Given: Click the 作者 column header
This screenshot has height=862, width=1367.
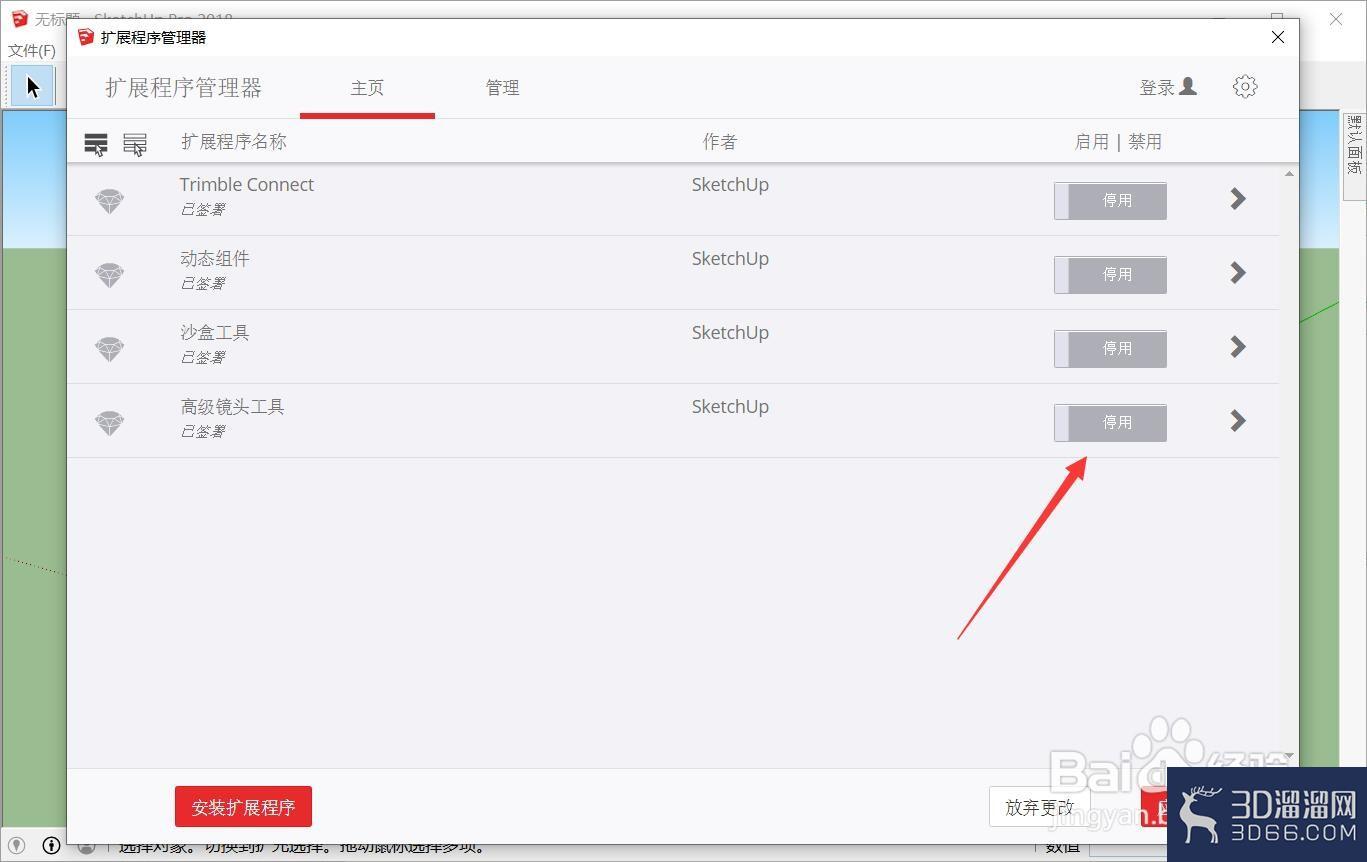Looking at the screenshot, I should click(720, 142).
